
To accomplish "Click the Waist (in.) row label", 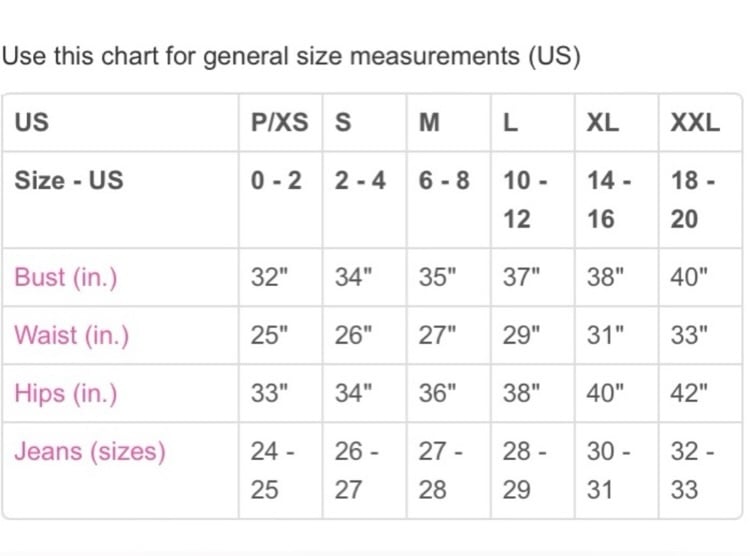I will tap(72, 335).
